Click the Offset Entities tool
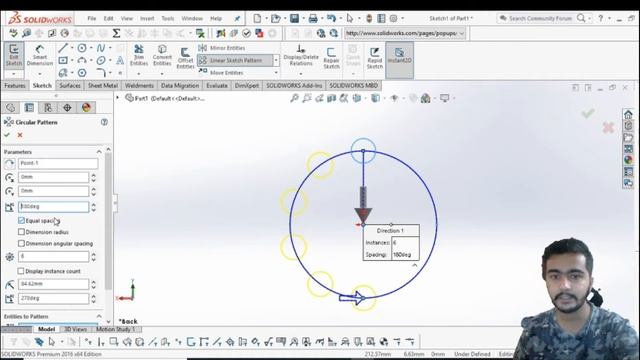Viewport: 640px width, 360px height. click(x=185, y=57)
